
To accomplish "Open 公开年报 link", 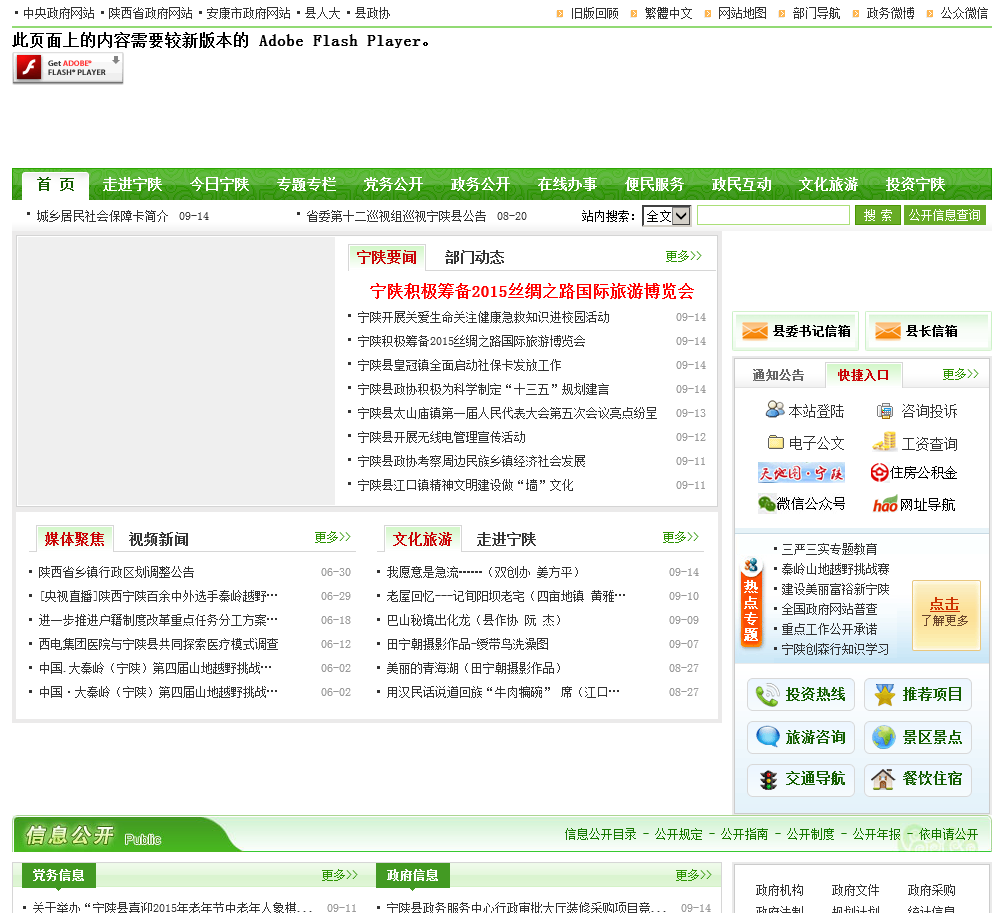I will pyautogui.click(x=877, y=834).
